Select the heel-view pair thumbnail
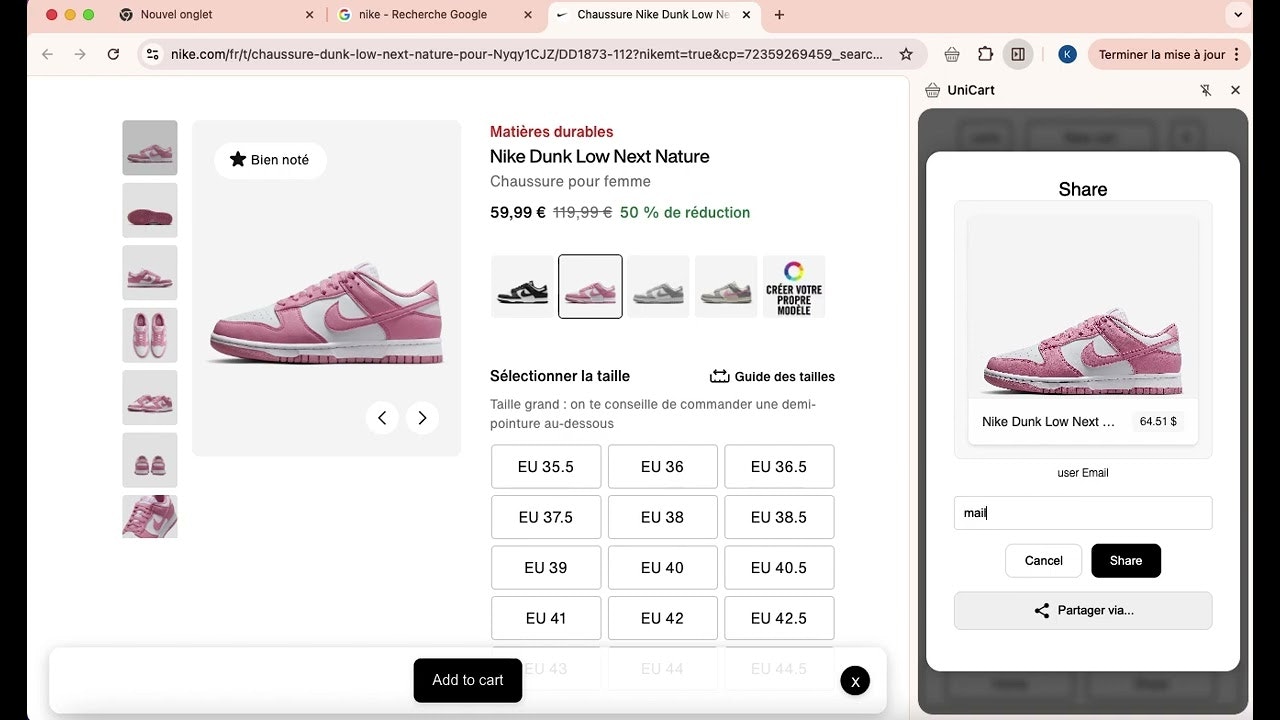This screenshot has height=720, width=1280. (x=150, y=460)
